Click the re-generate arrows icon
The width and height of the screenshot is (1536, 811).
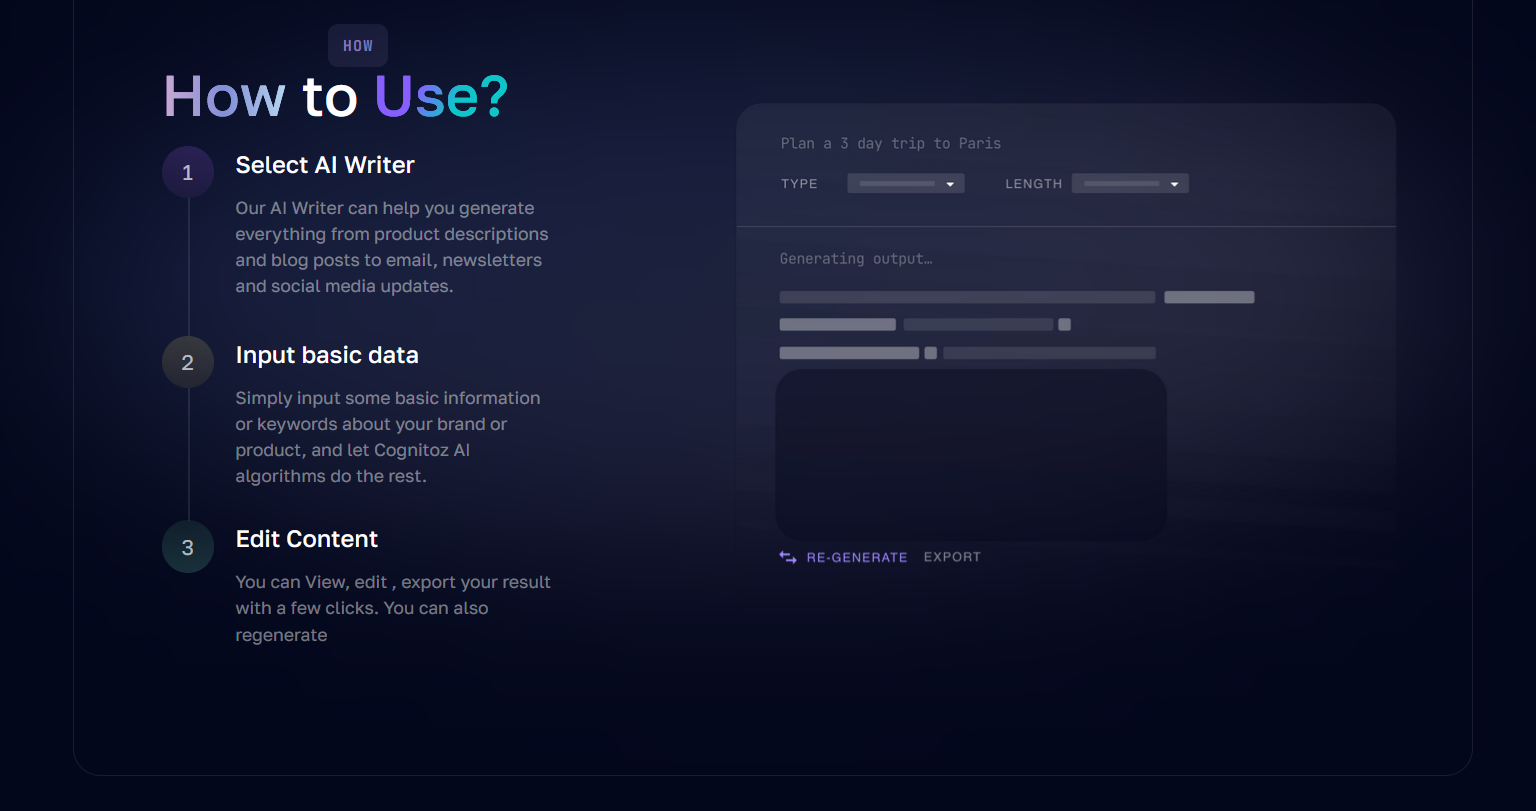pyautogui.click(x=788, y=557)
